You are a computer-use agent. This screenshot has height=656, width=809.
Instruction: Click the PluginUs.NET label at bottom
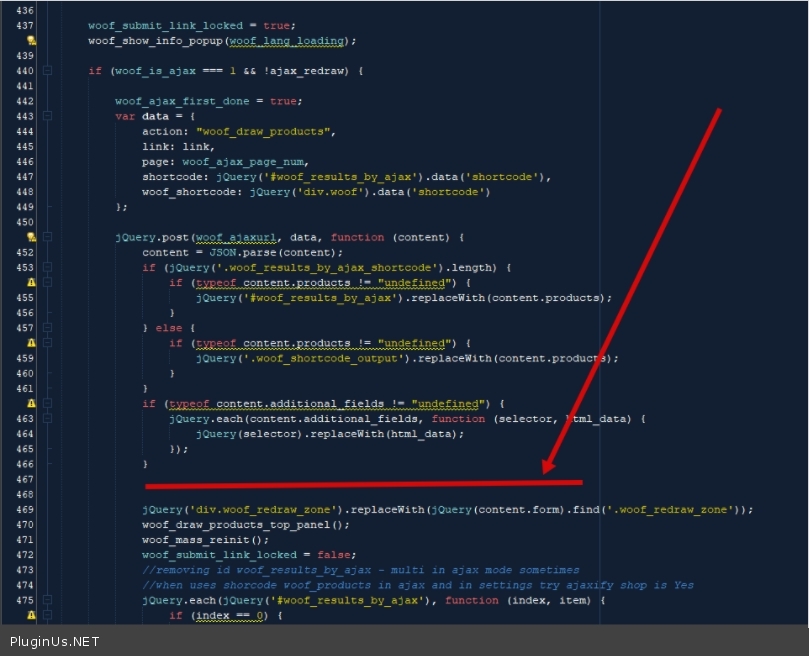pyautogui.click(x=54, y=641)
